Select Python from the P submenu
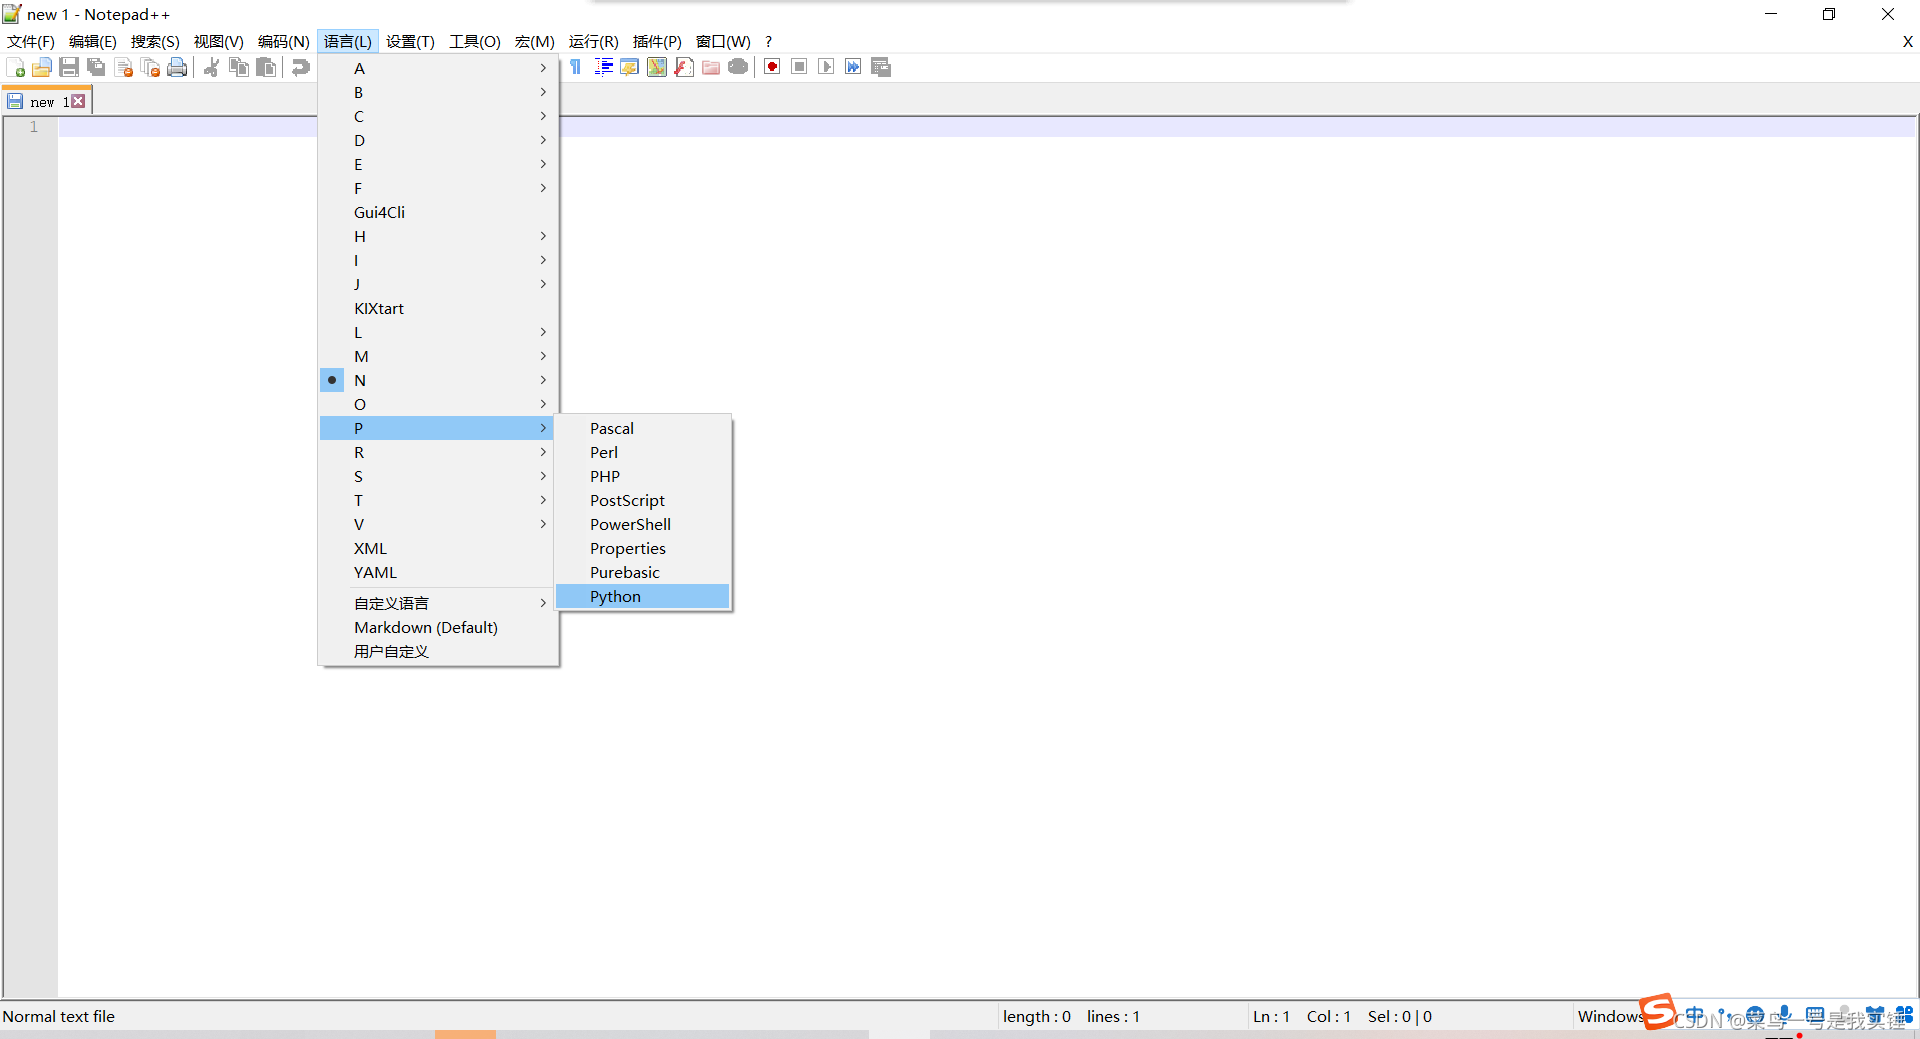 pos(643,596)
